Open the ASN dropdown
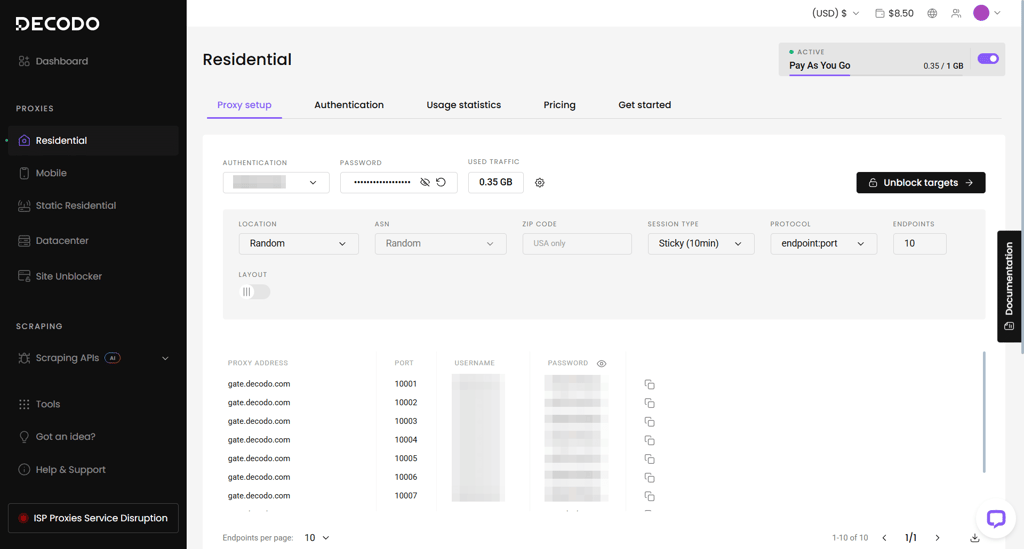The width and height of the screenshot is (1024, 549). 440,243
